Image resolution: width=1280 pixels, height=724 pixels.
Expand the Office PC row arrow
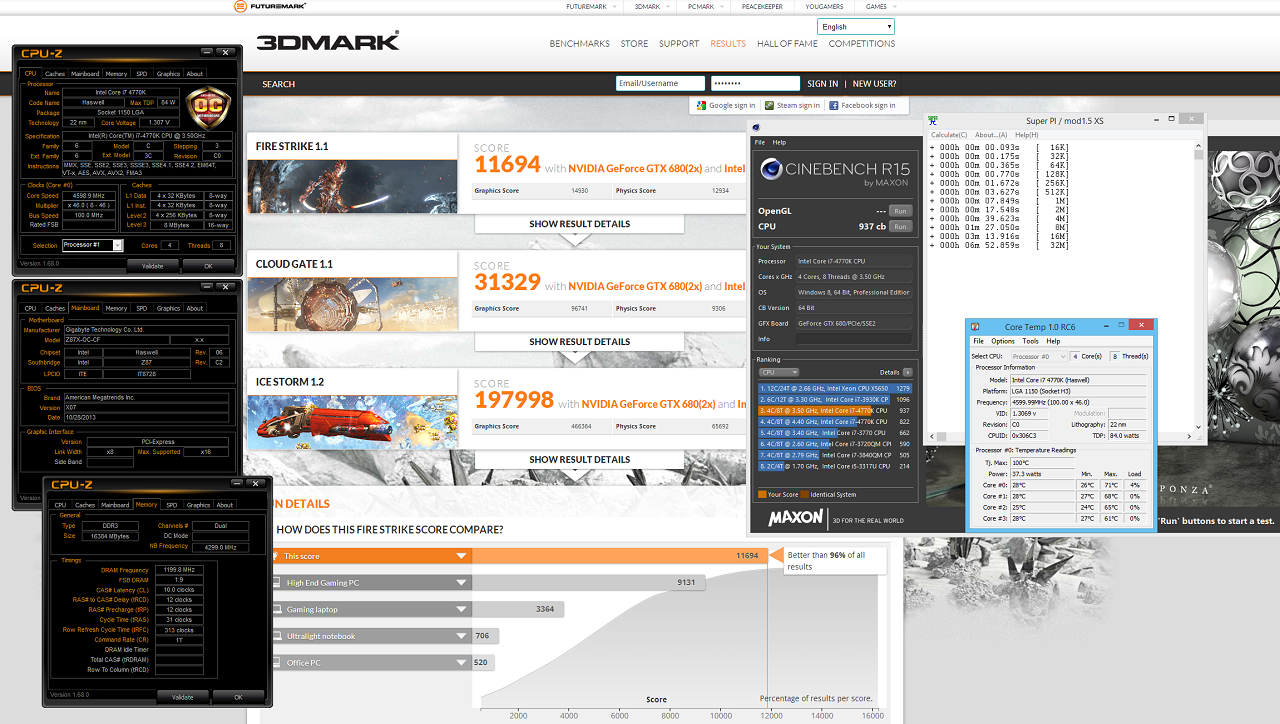[x=461, y=662]
